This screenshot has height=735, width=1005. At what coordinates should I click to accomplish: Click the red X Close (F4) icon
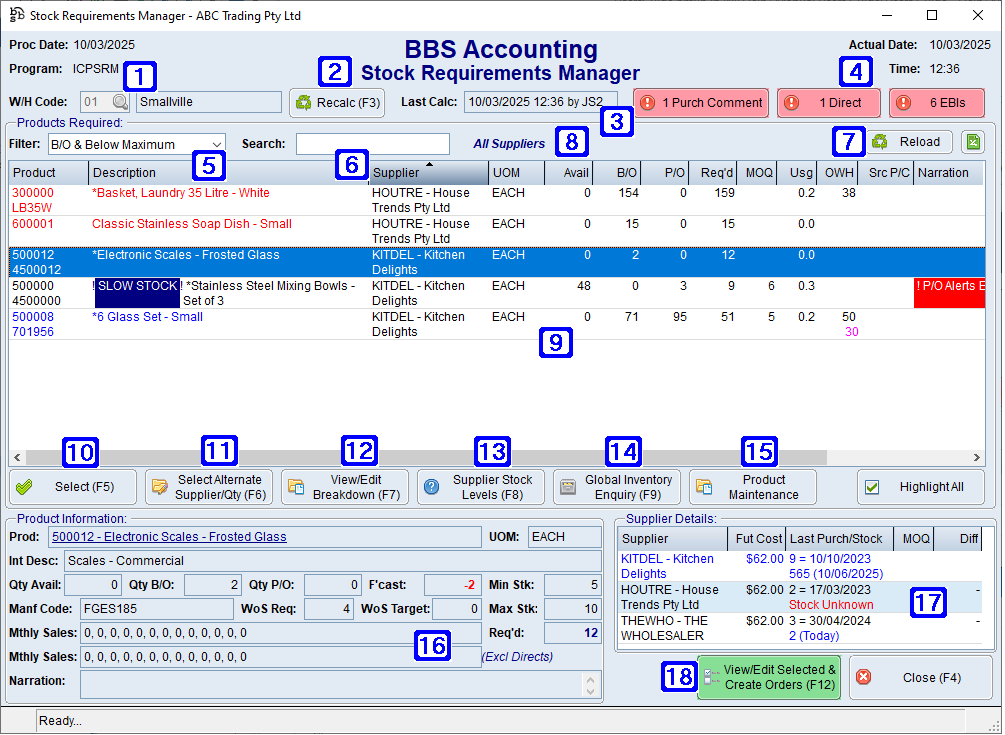click(x=864, y=677)
